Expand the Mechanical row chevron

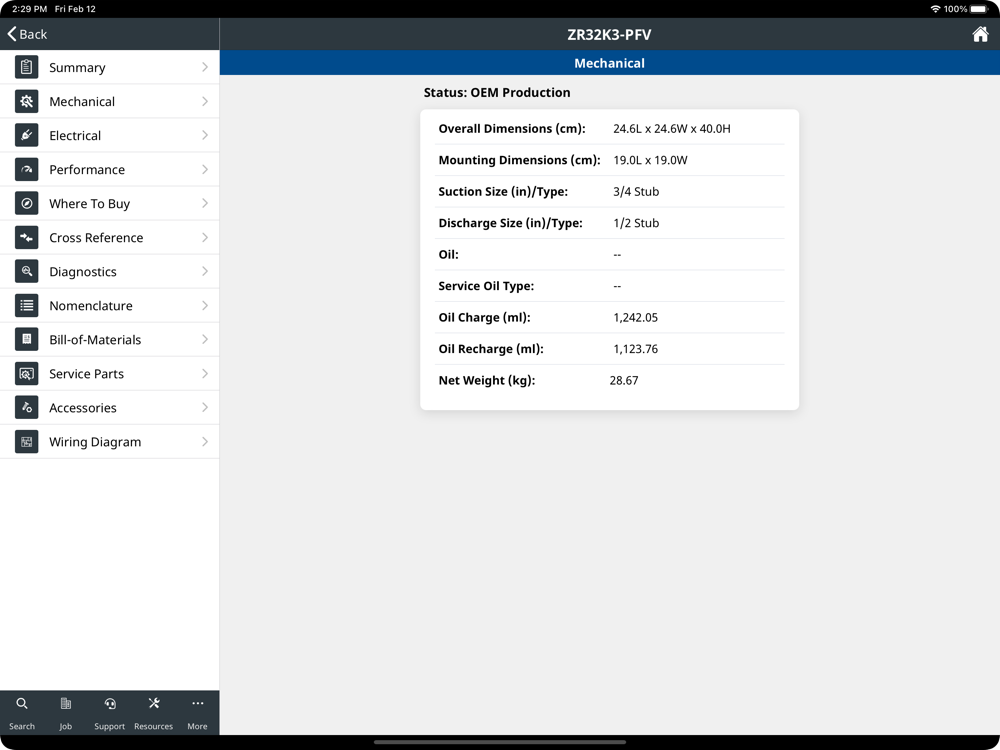tap(205, 101)
